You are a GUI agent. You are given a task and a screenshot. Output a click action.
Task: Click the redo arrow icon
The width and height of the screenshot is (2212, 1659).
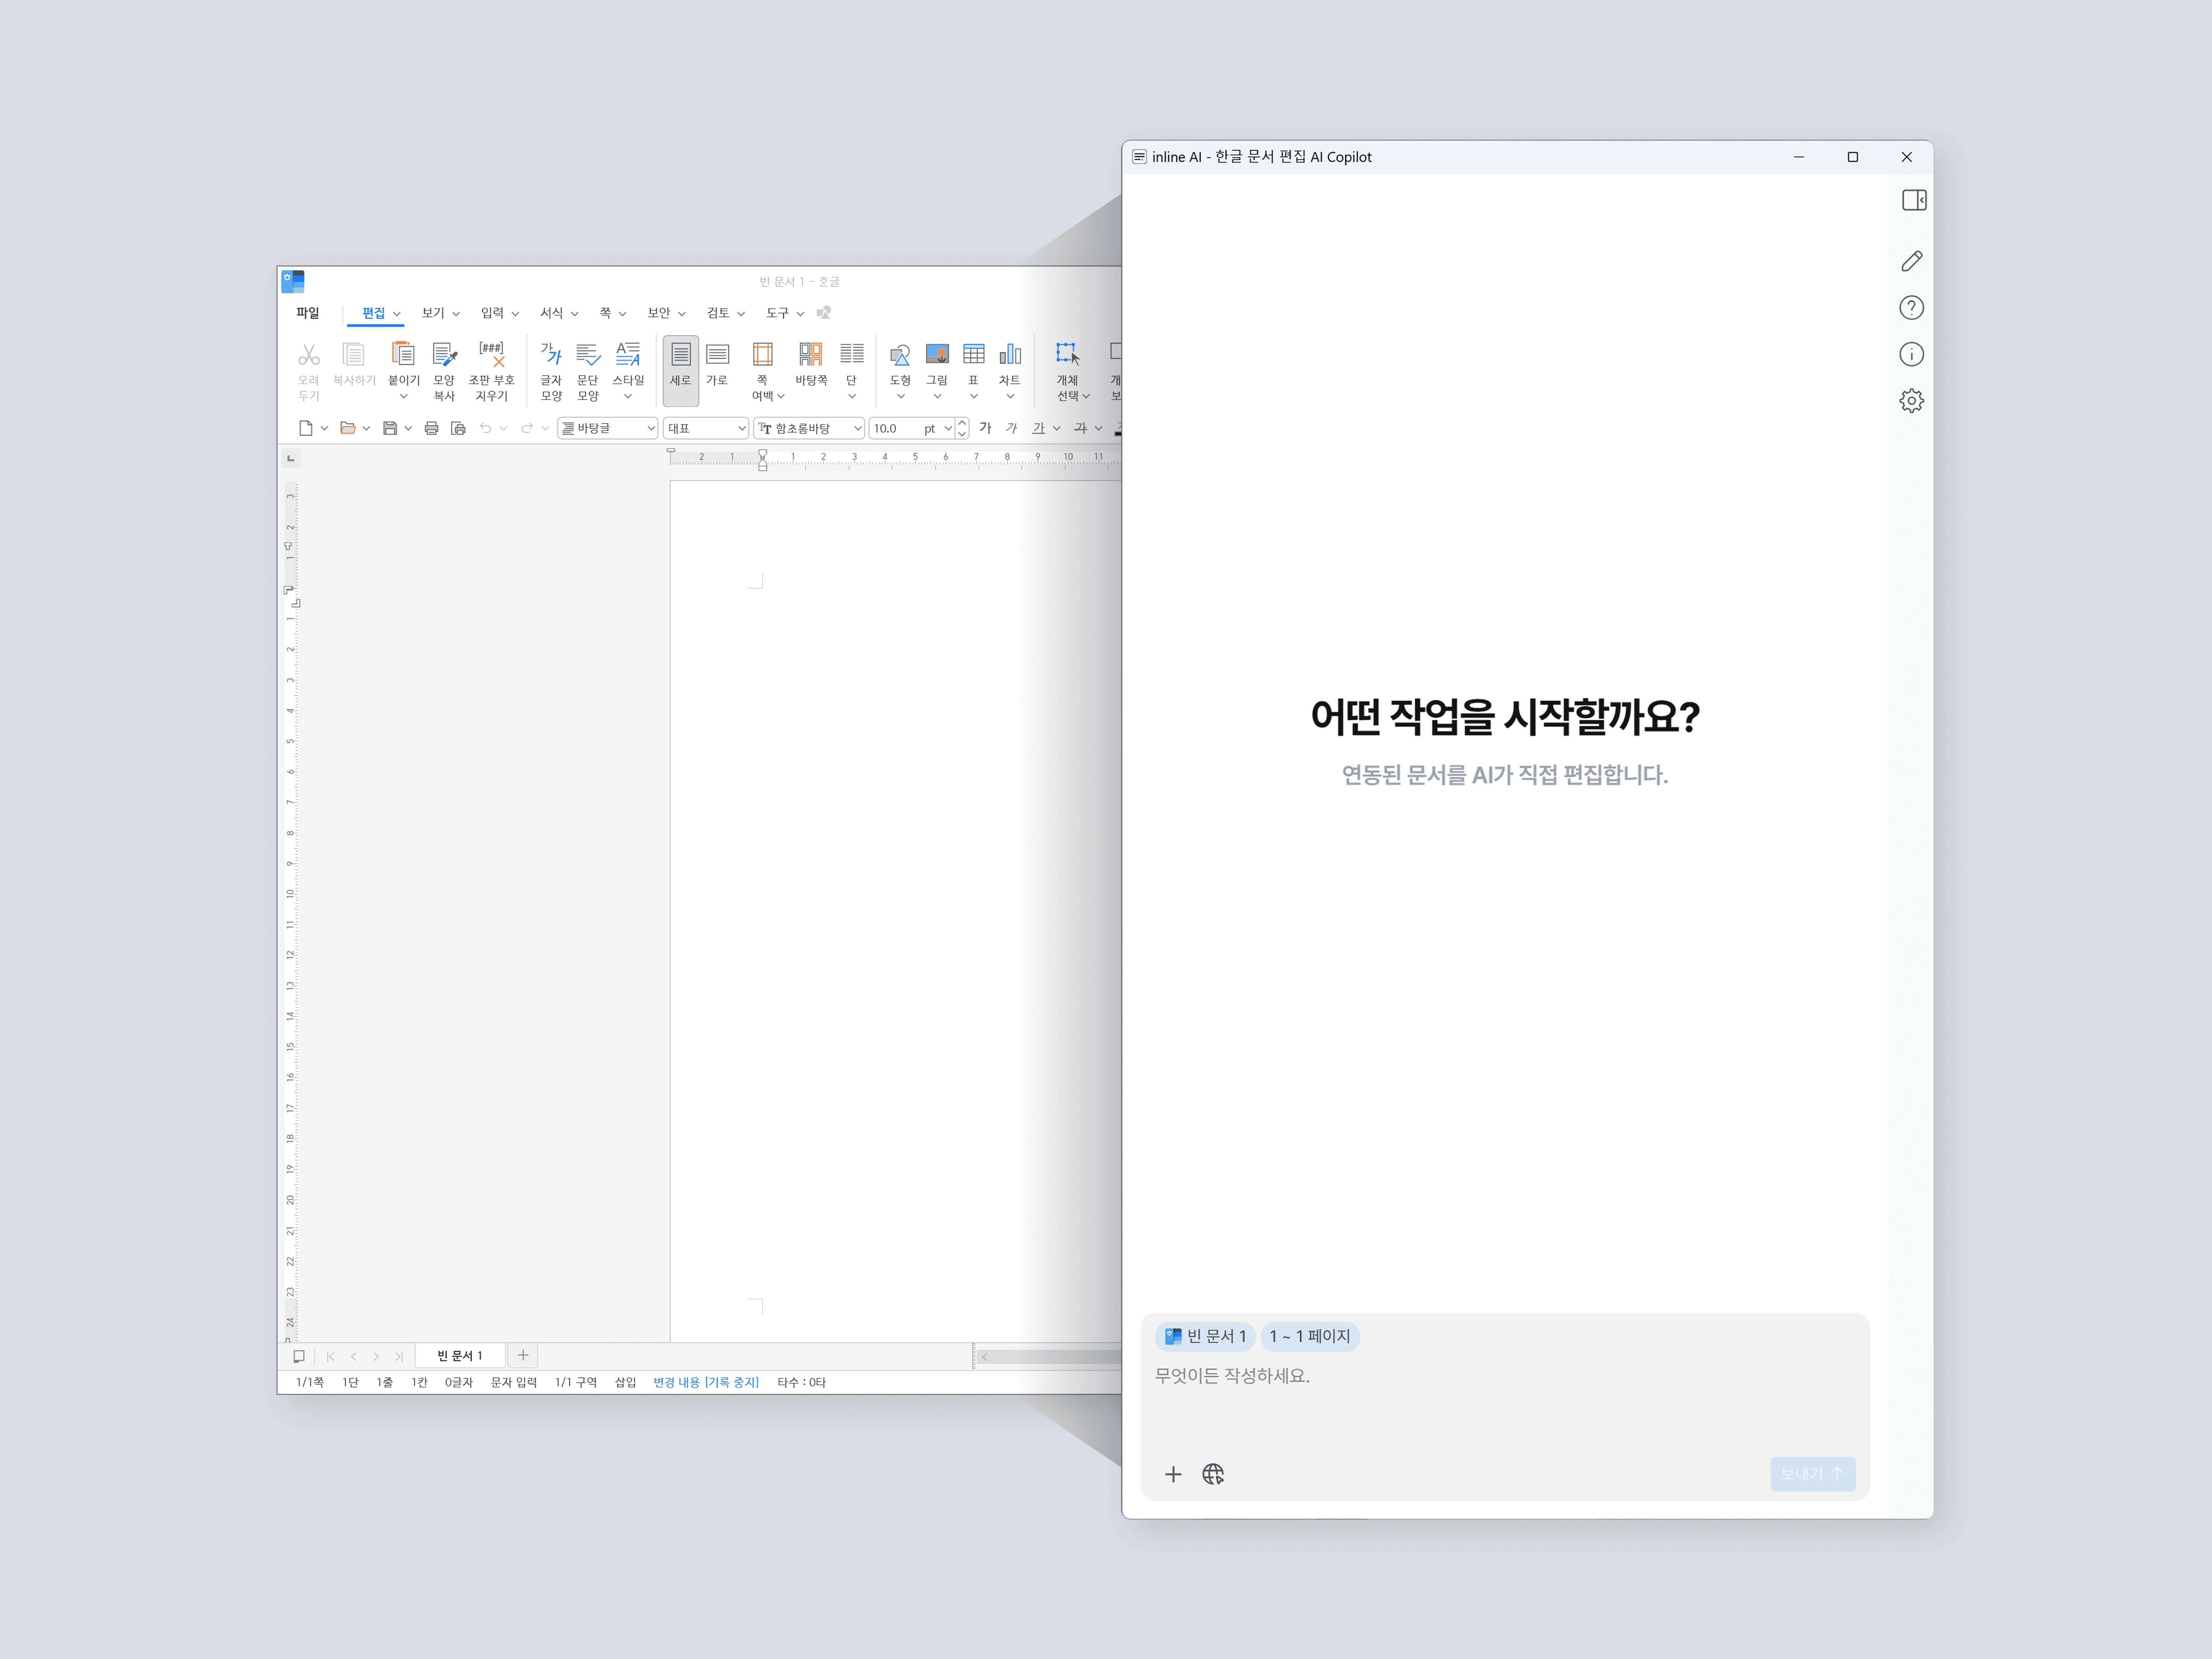point(527,428)
